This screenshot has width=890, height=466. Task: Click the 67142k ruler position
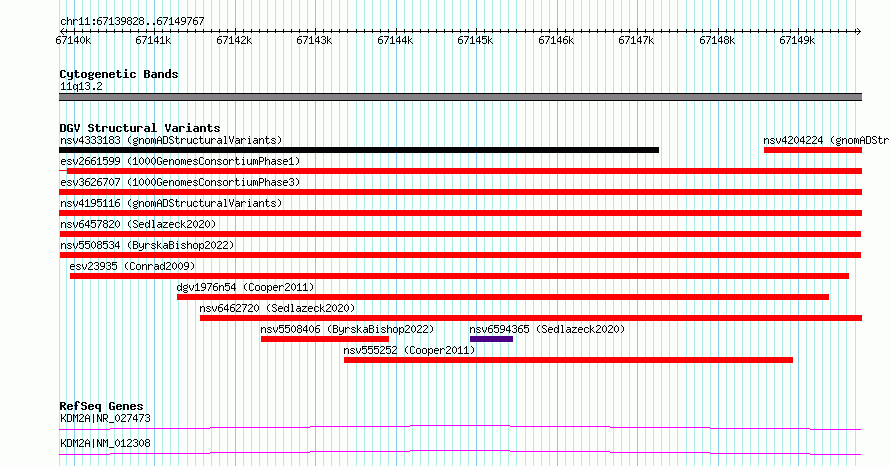point(234,40)
